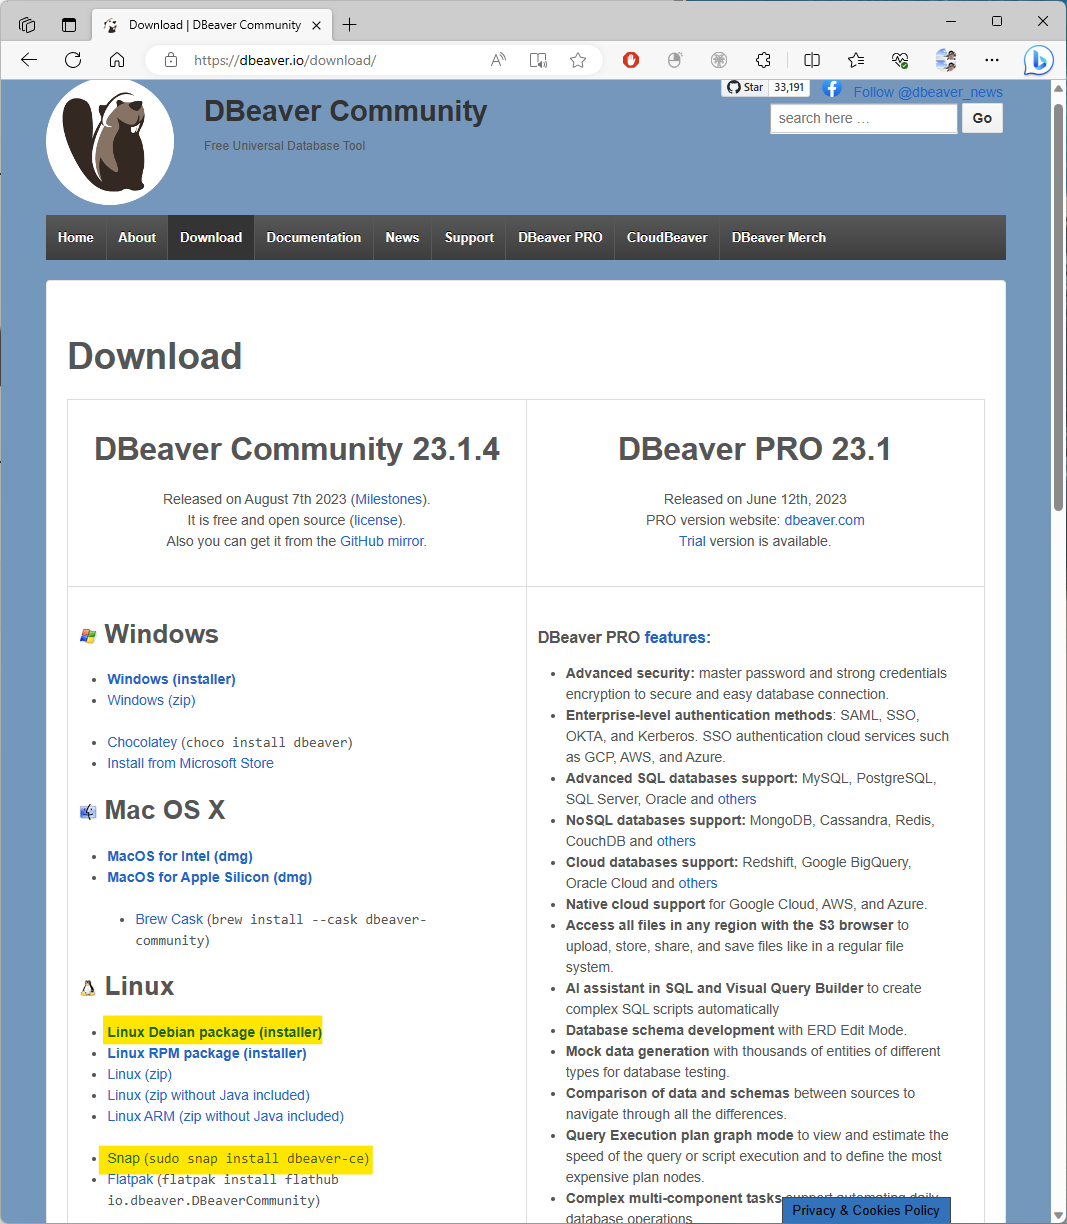The width and height of the screenshot is (1067, 1224).
Task: Click the 33,191 stargazers count
Action: pyautogui.click(x=789, y=88)
